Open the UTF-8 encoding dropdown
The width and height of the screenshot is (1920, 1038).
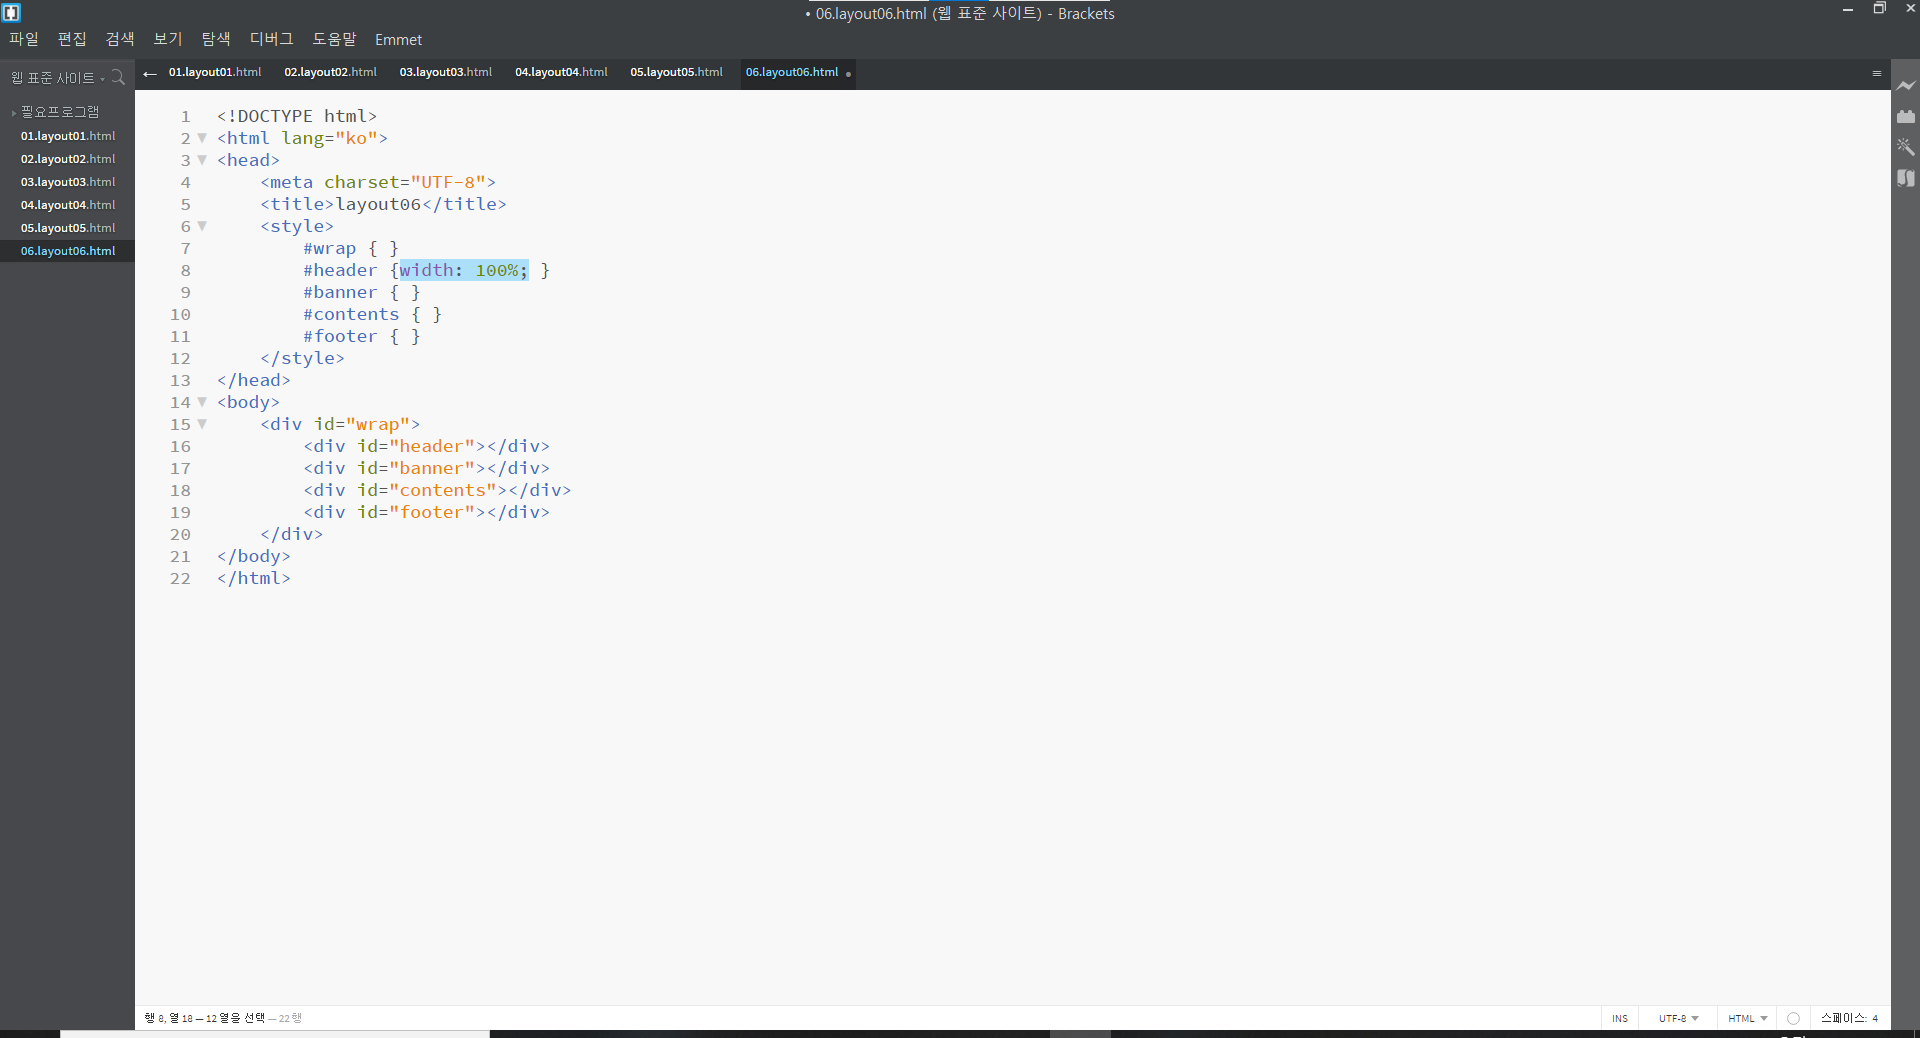click(1679, 1018)
